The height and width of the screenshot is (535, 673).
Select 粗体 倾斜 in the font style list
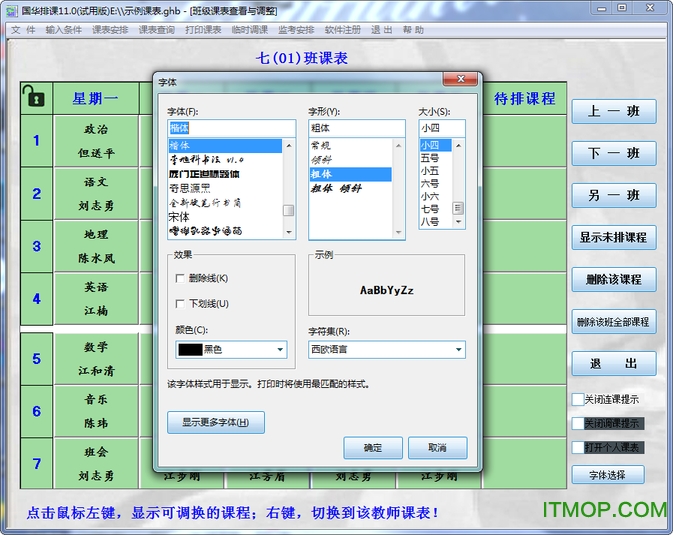350,188
